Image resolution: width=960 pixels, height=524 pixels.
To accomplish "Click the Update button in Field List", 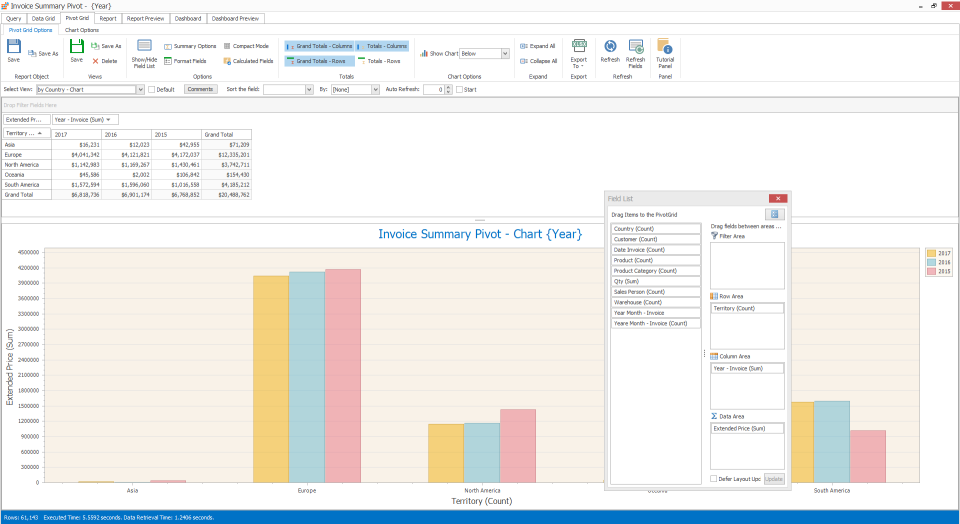I will pos(774,479).
